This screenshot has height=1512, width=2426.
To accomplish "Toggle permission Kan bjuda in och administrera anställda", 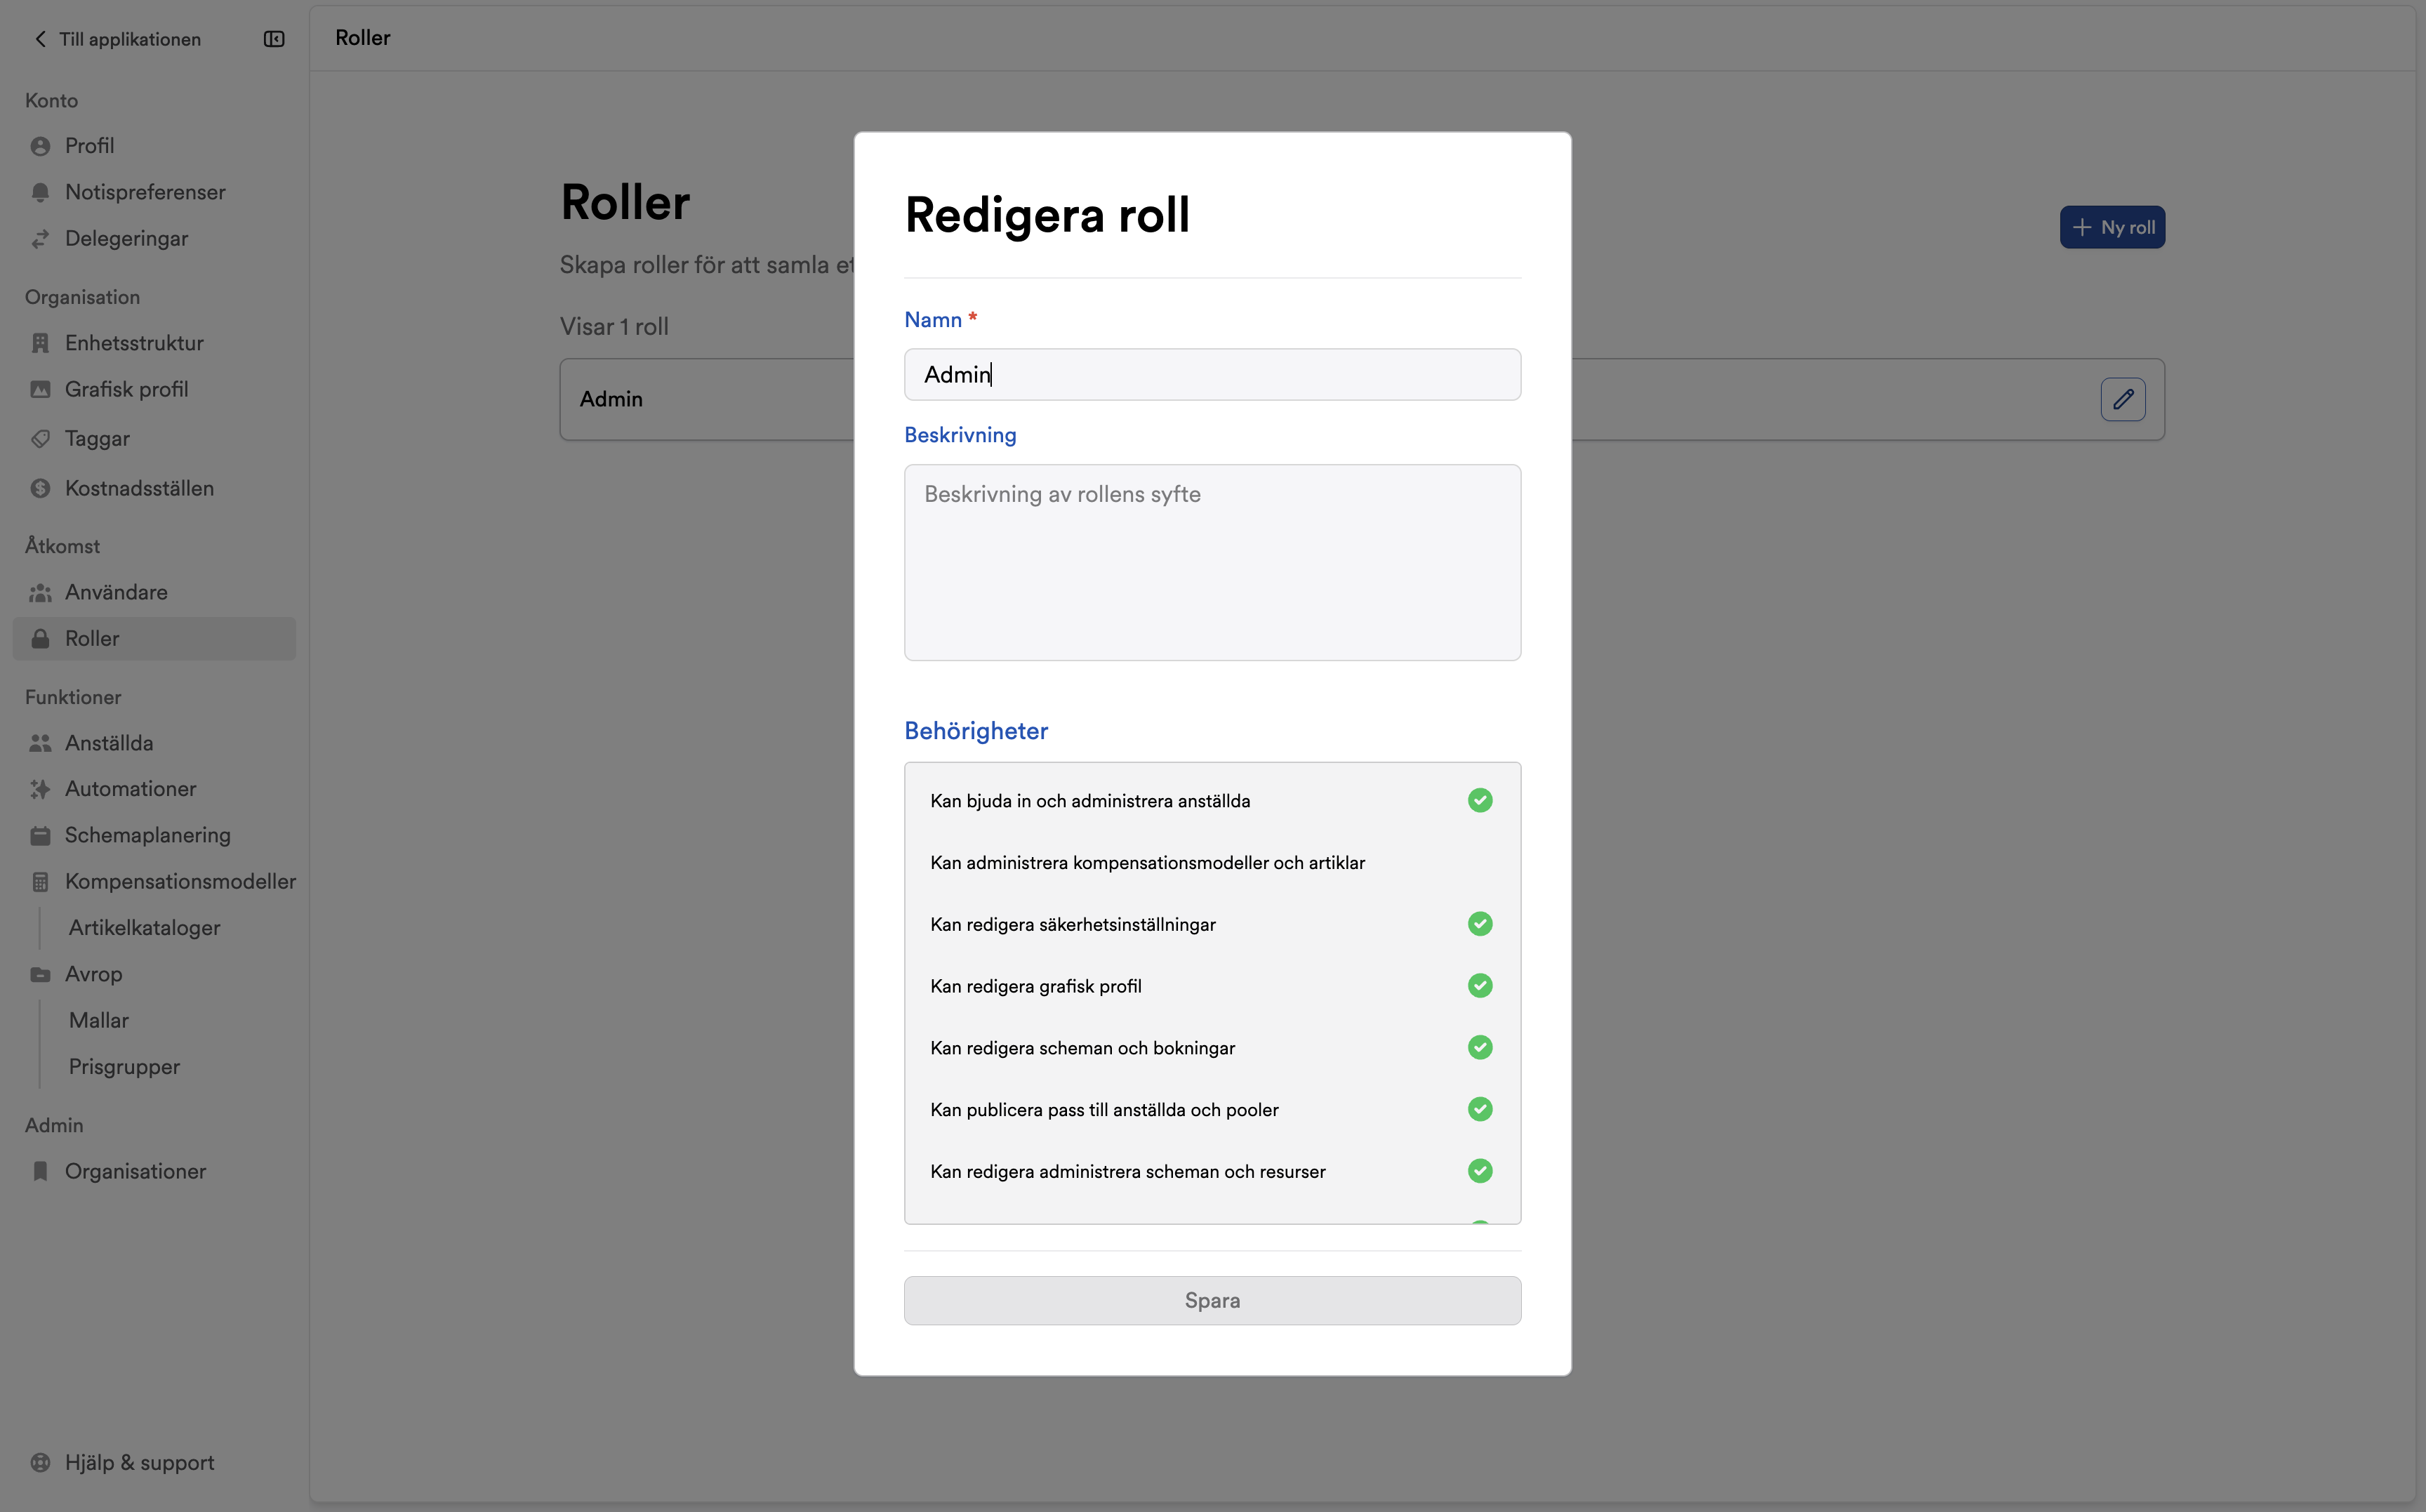I will (x=1480, y=800).
